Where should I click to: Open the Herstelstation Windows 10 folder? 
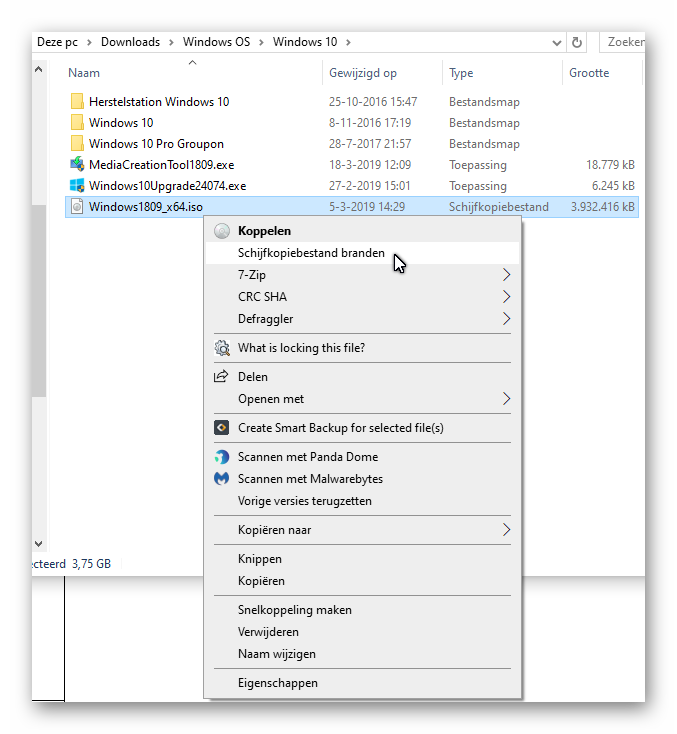tap(158, 102)
